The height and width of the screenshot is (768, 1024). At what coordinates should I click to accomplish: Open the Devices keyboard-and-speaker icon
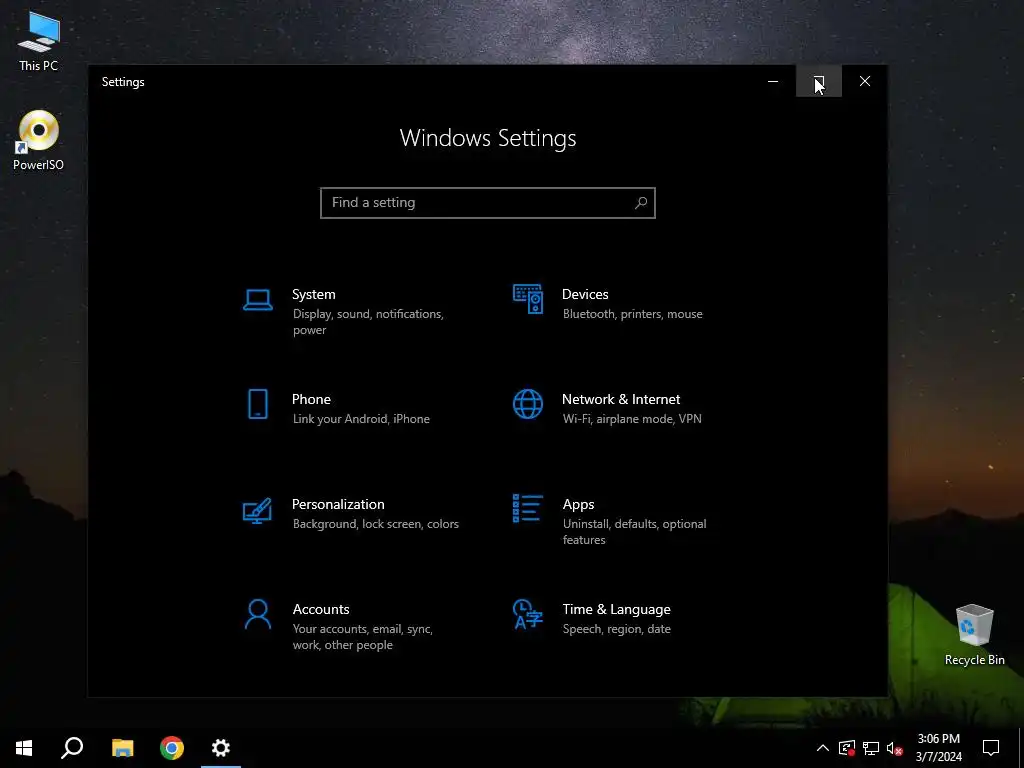tap(528, 299)
